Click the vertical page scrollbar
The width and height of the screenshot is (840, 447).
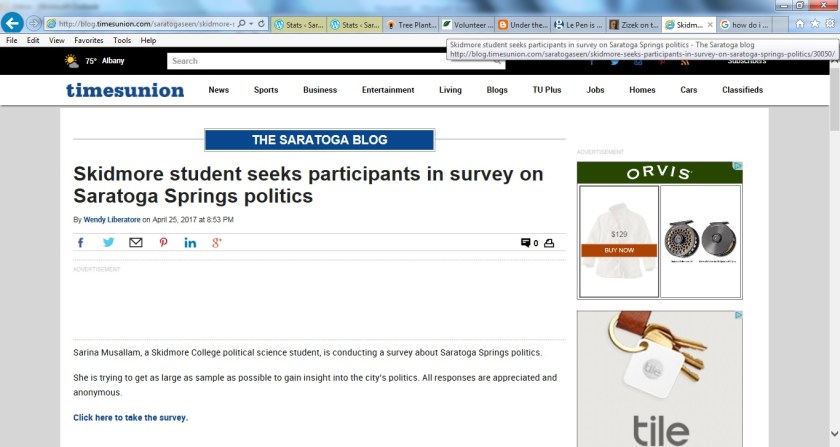tap(834, 250)
